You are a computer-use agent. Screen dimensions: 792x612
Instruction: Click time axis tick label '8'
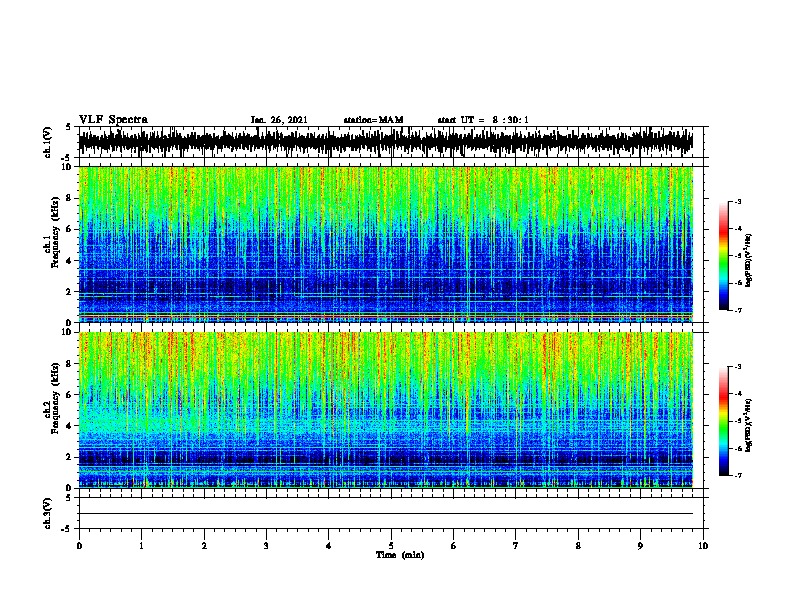pos(578,546)
